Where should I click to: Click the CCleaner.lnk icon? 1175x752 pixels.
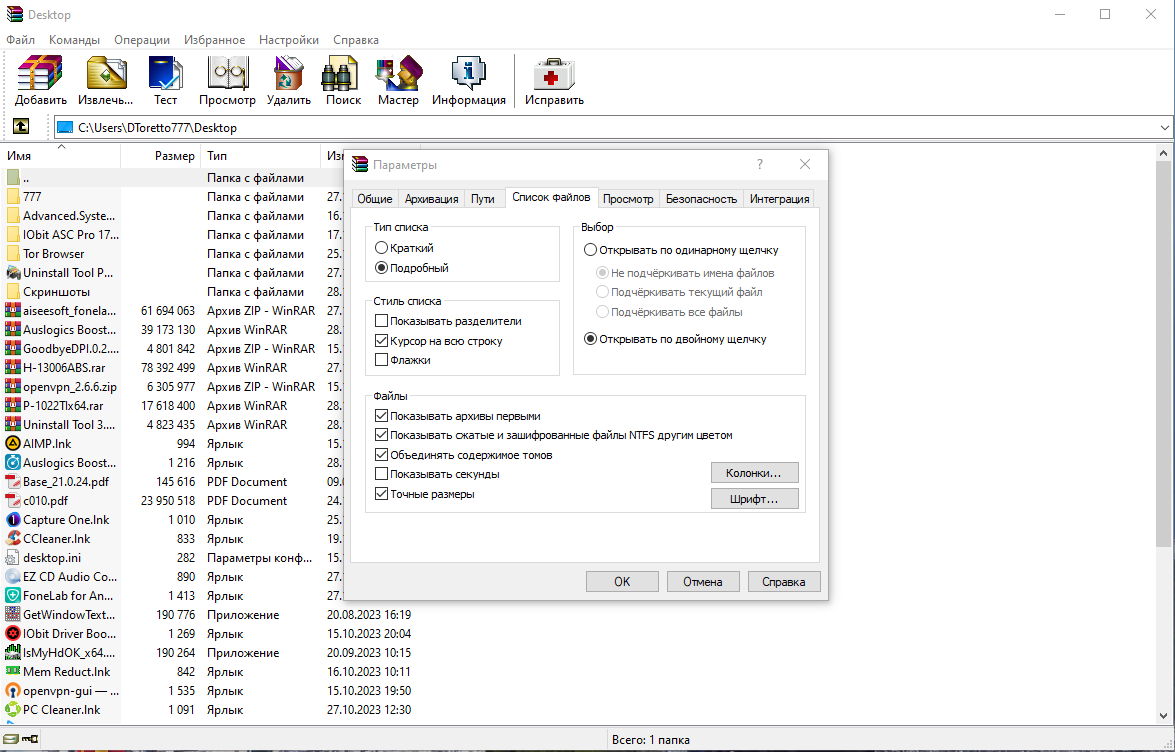click(x=13, y=539)
